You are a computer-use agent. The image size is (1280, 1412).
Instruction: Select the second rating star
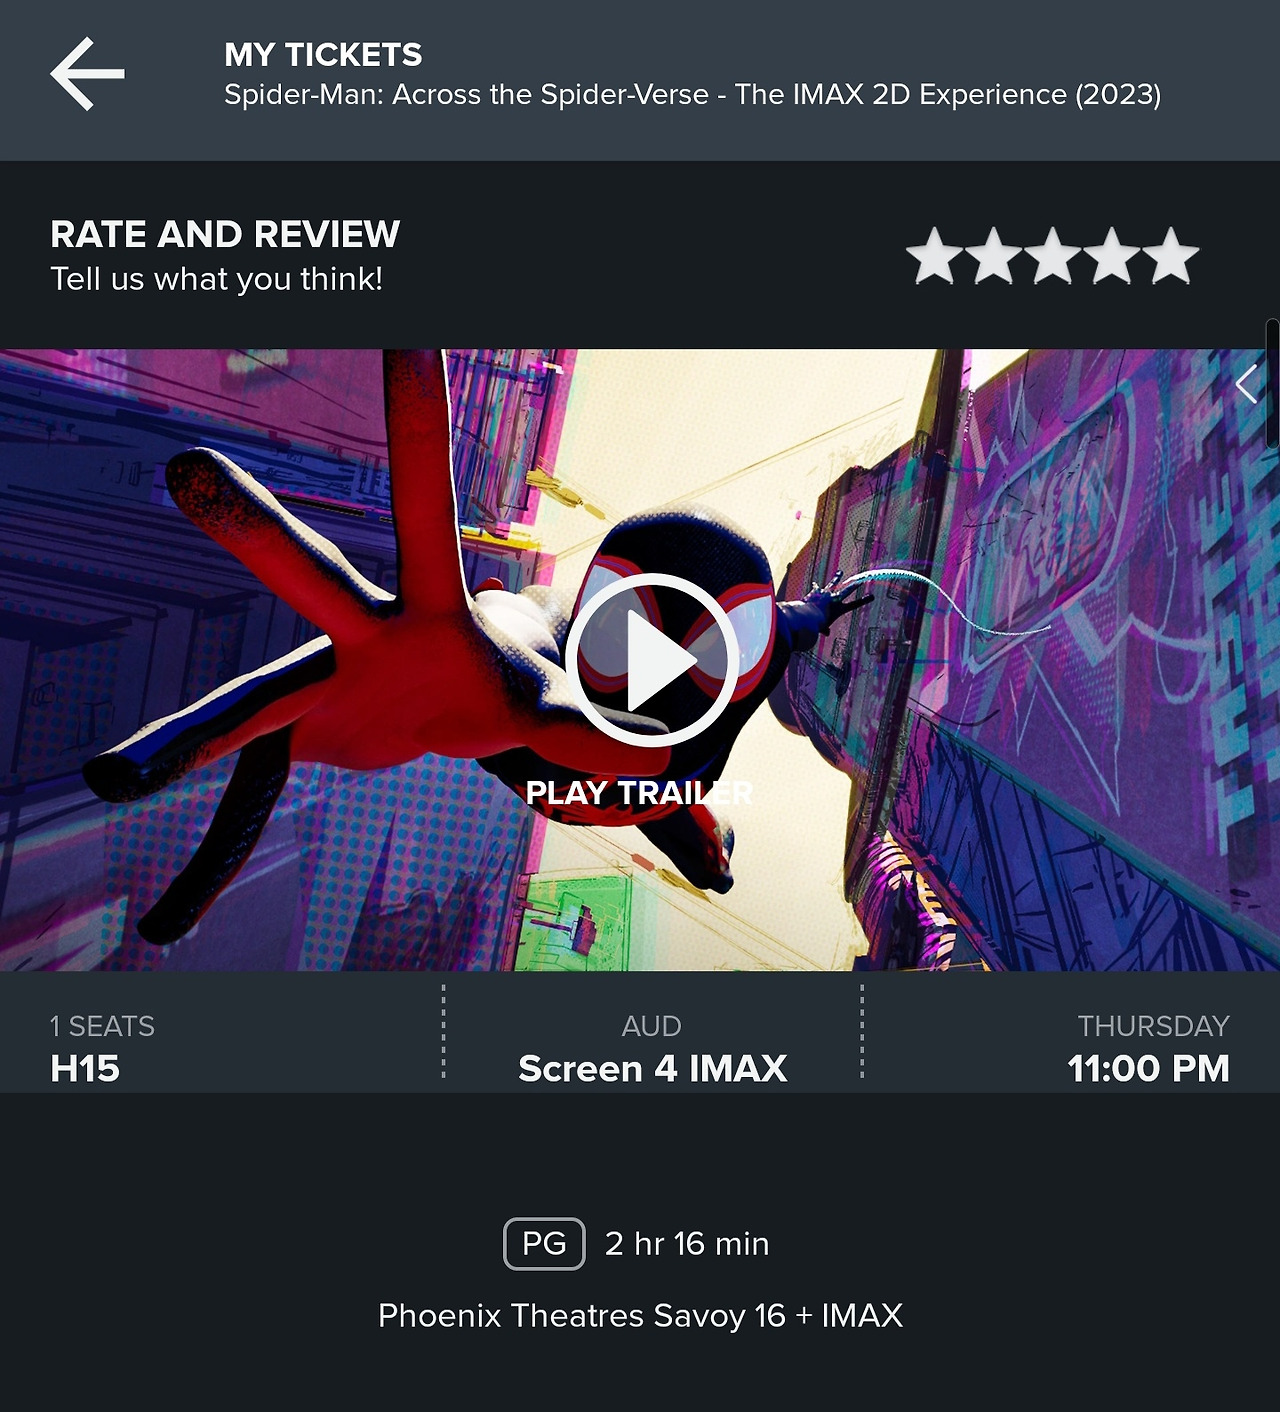[994, 257]
